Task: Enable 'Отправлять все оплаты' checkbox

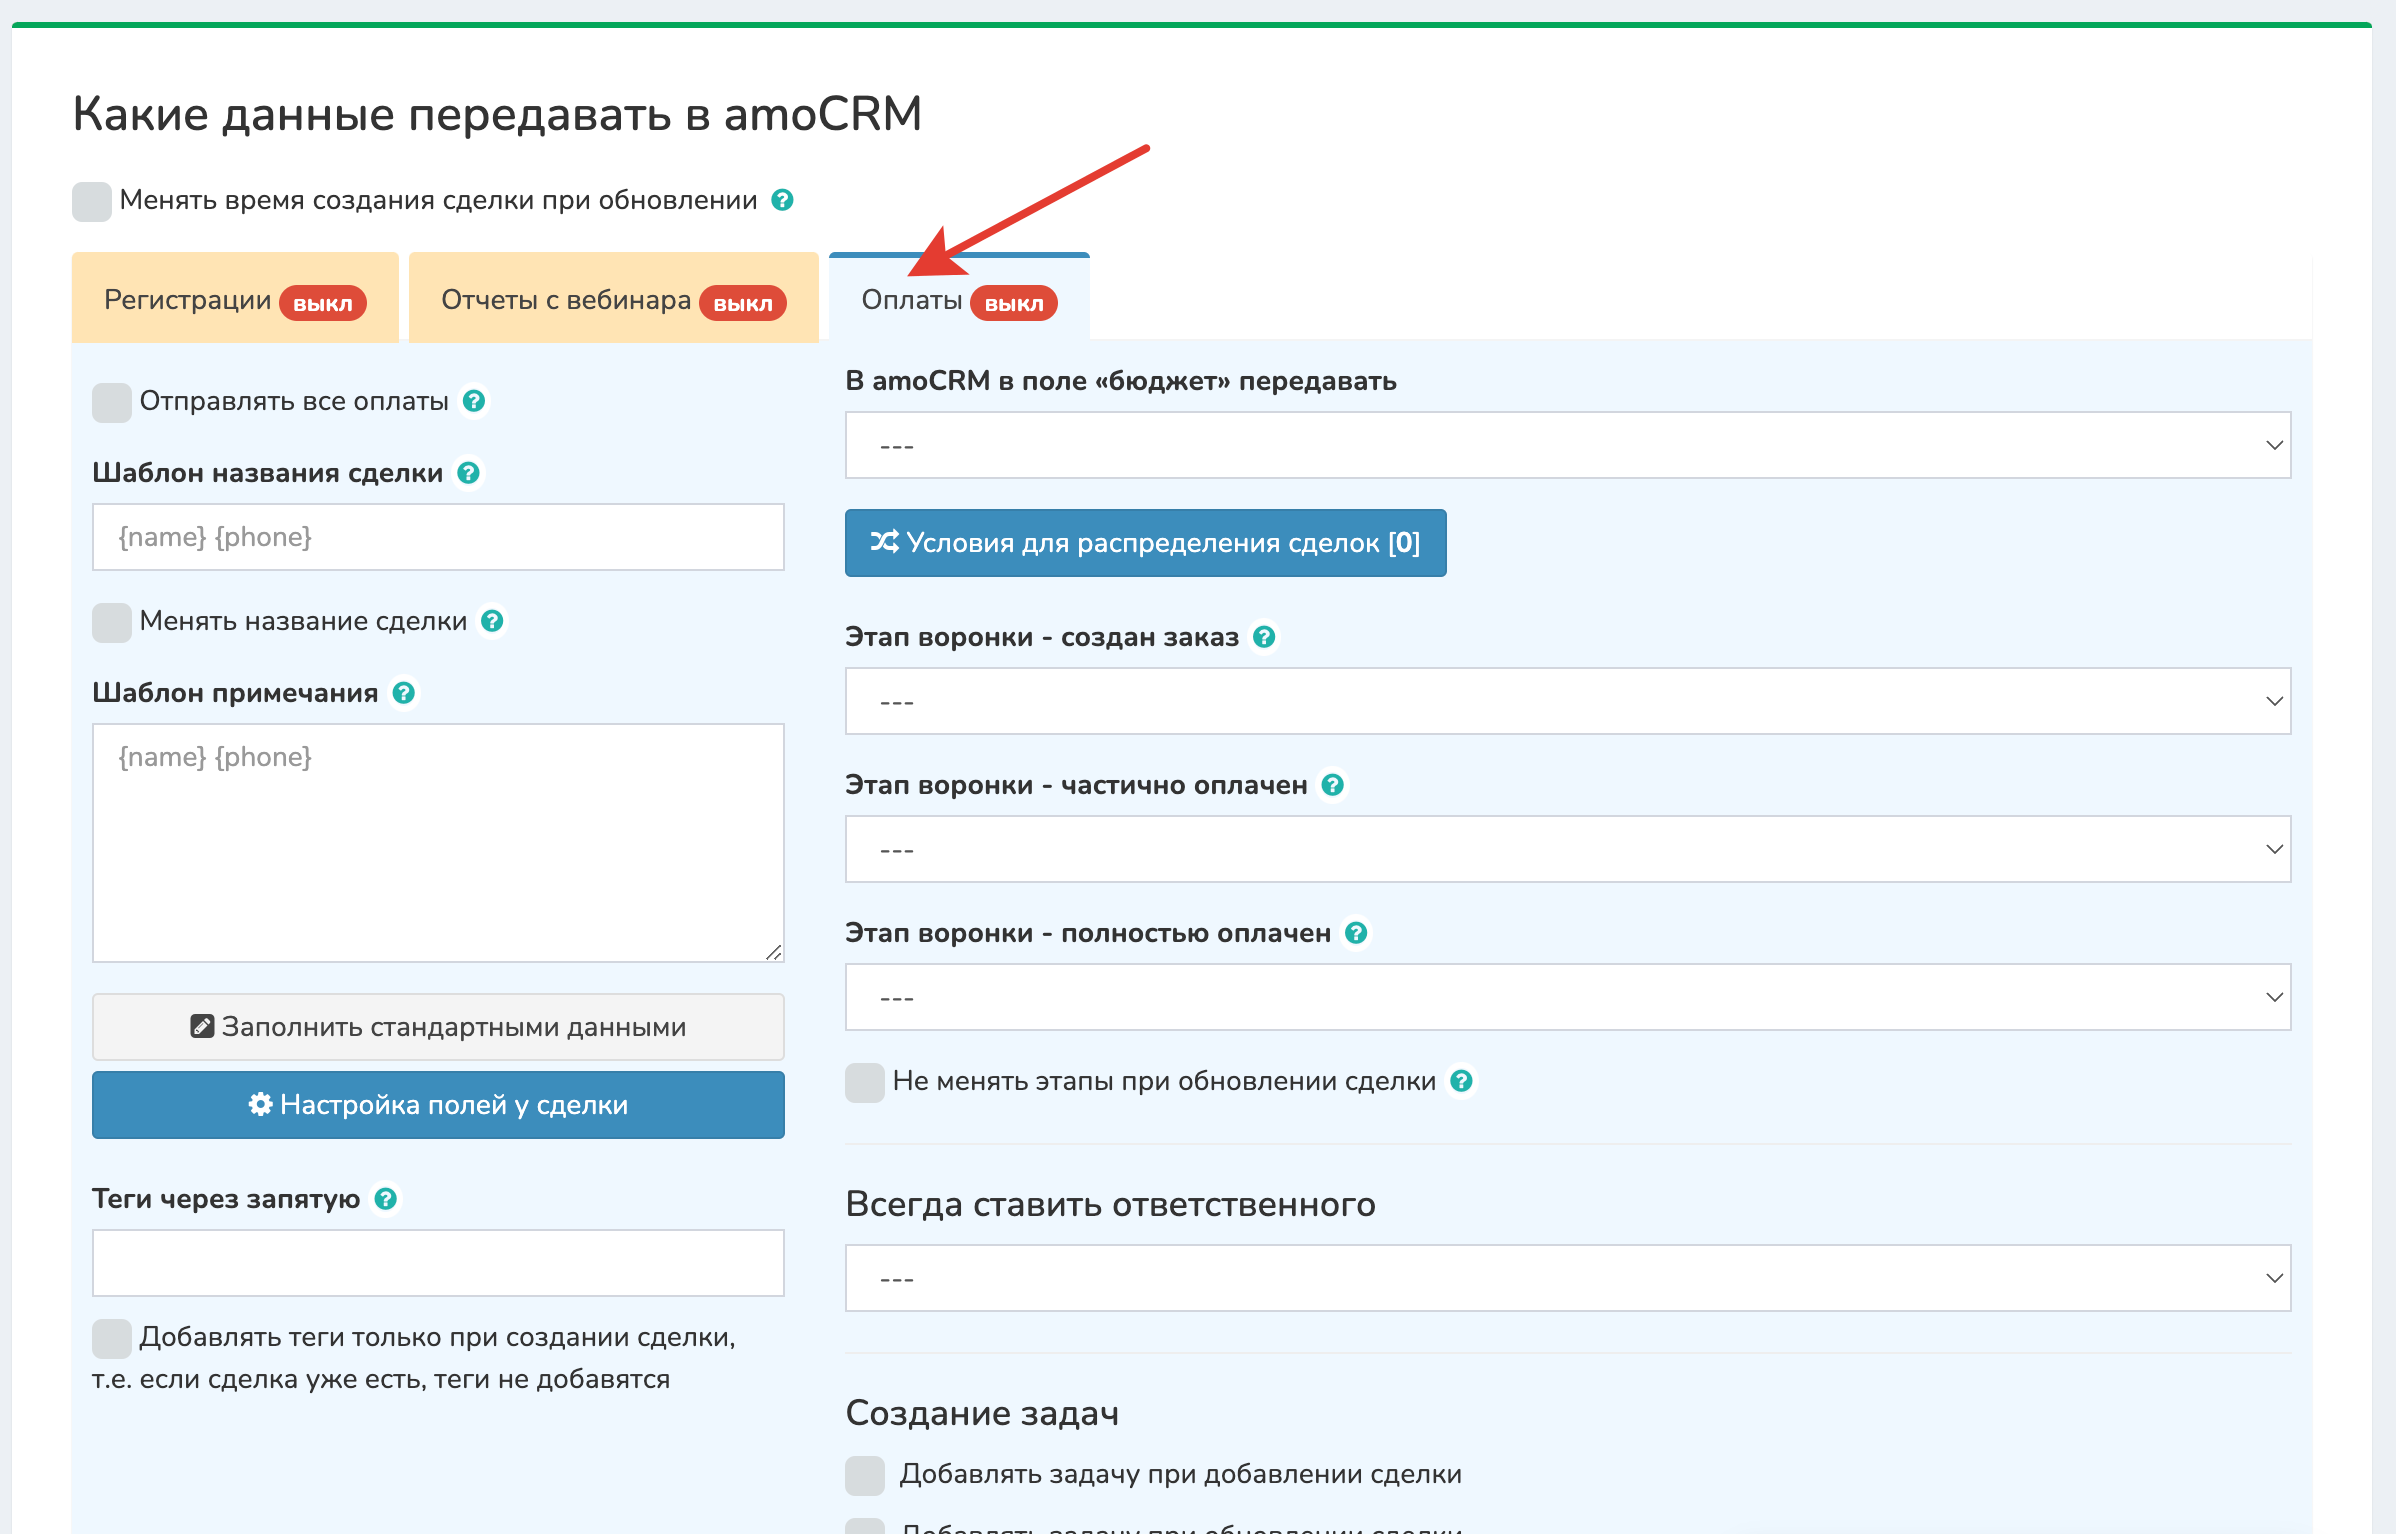Action: (x=112, y=402)
